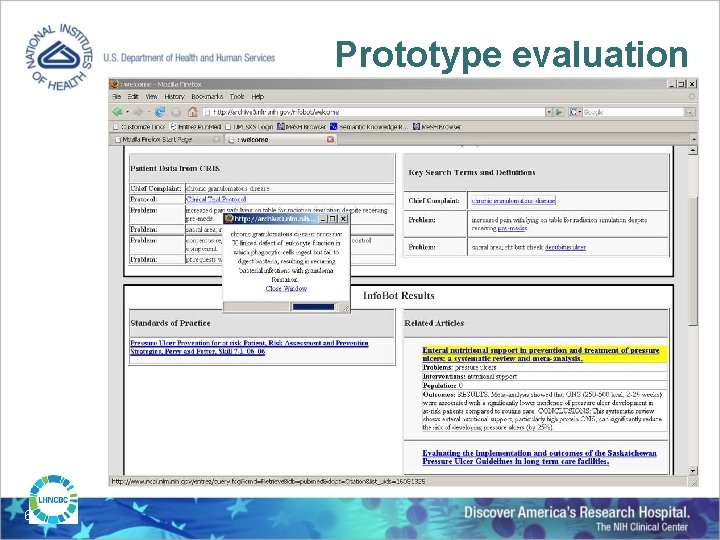Click the NIH logo on the slide
Viewport: 720px width, 540px height.
click(59, 57)
